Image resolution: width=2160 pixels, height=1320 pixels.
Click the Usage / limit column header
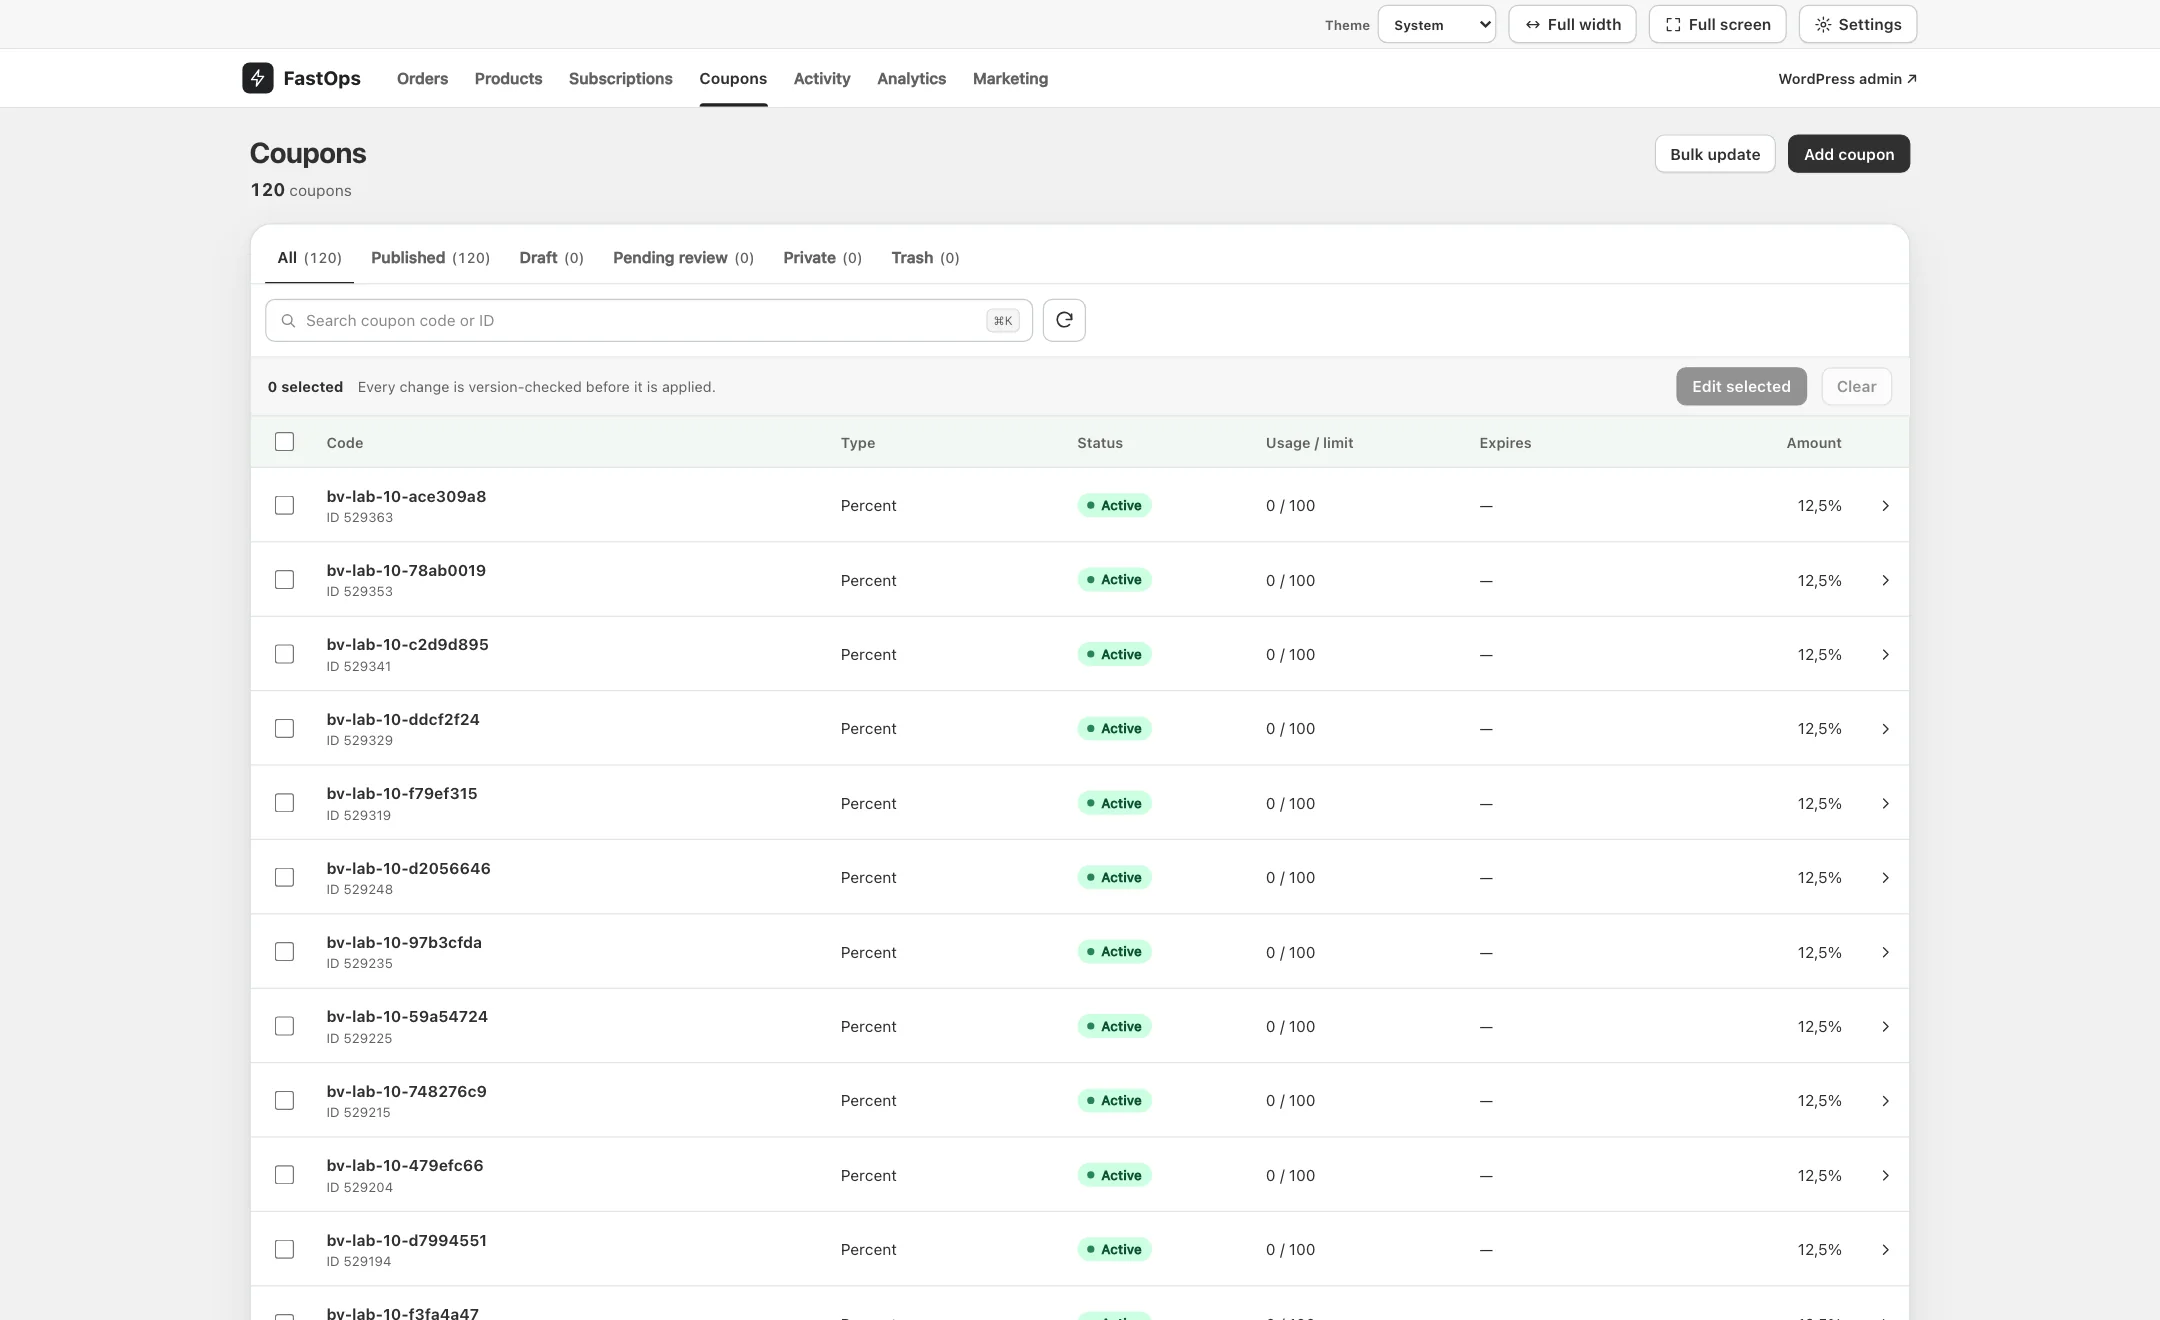pos(1309,443)
